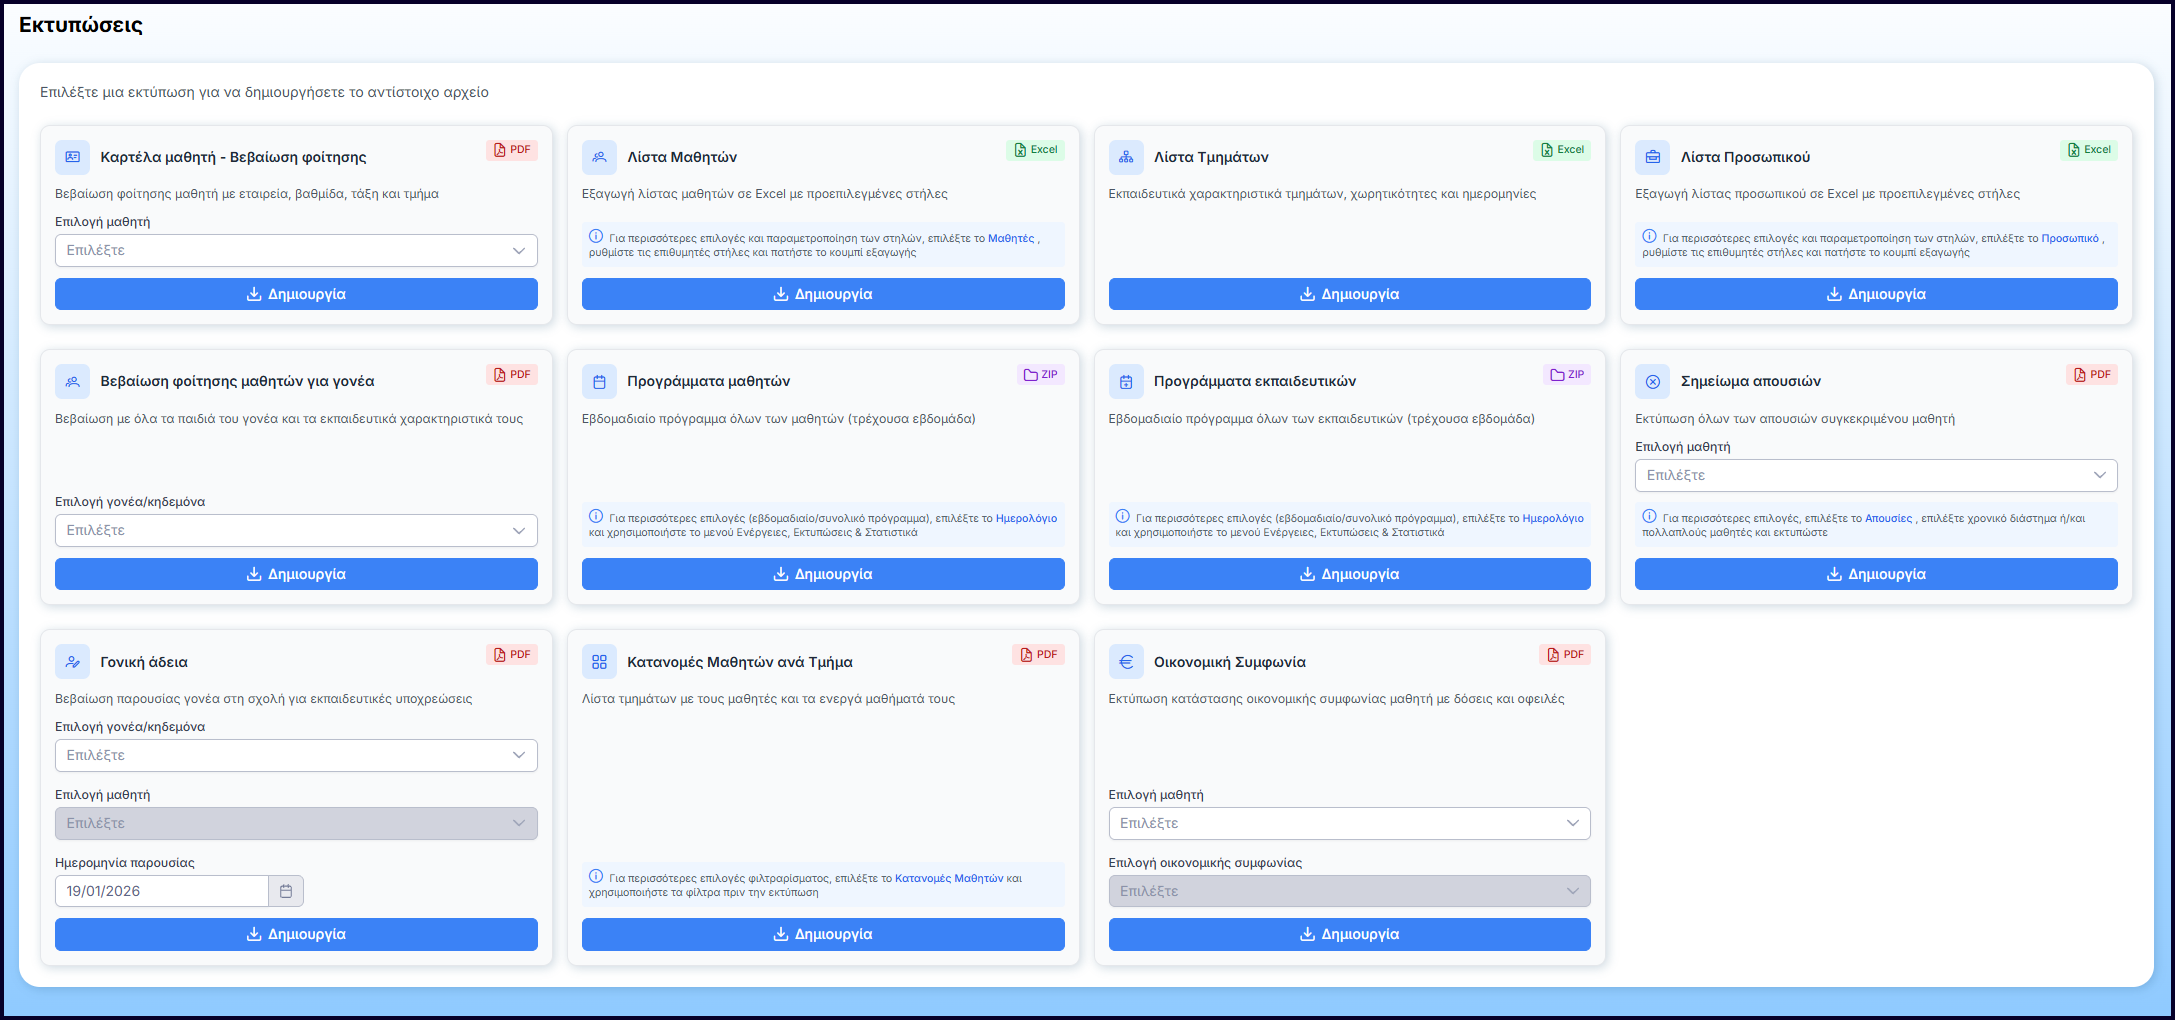Click the Λίστα Προσωπικού briefcase icon
Viewport: 2175px width, 1020px height.
tap(1652, 157)
